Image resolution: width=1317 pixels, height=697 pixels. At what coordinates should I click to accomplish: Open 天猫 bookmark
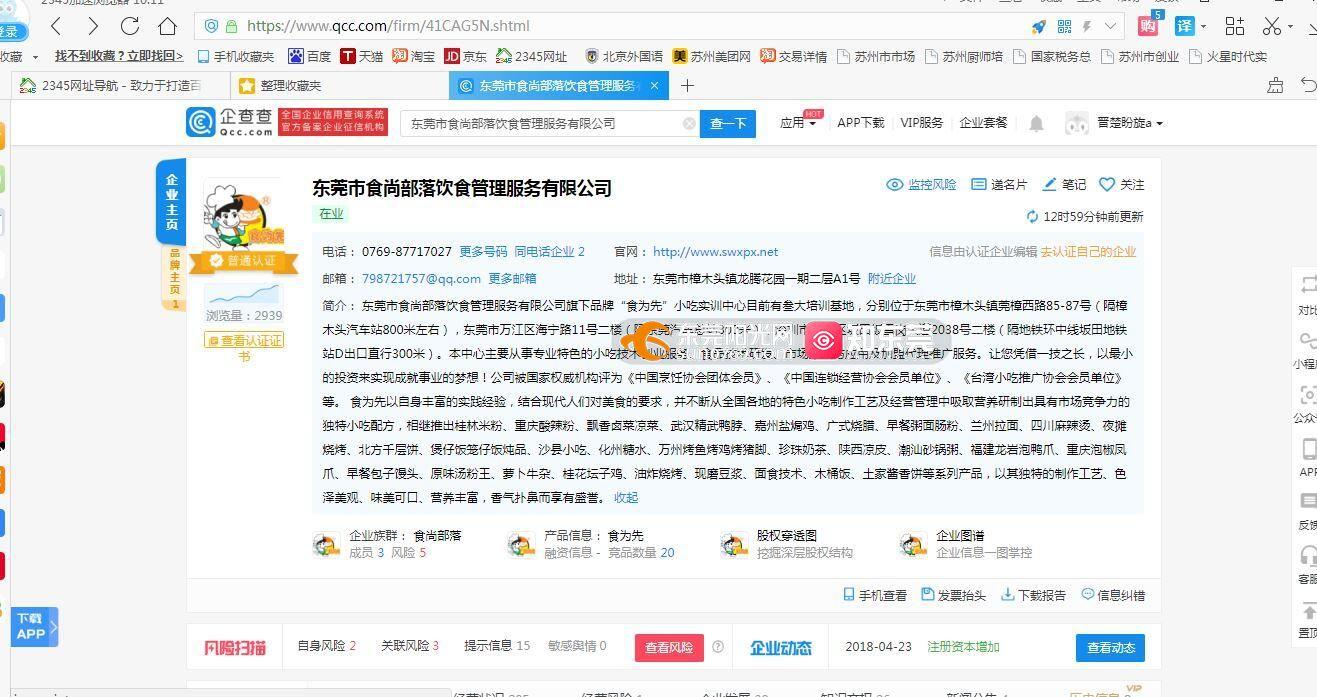click(x=362, y=56)
